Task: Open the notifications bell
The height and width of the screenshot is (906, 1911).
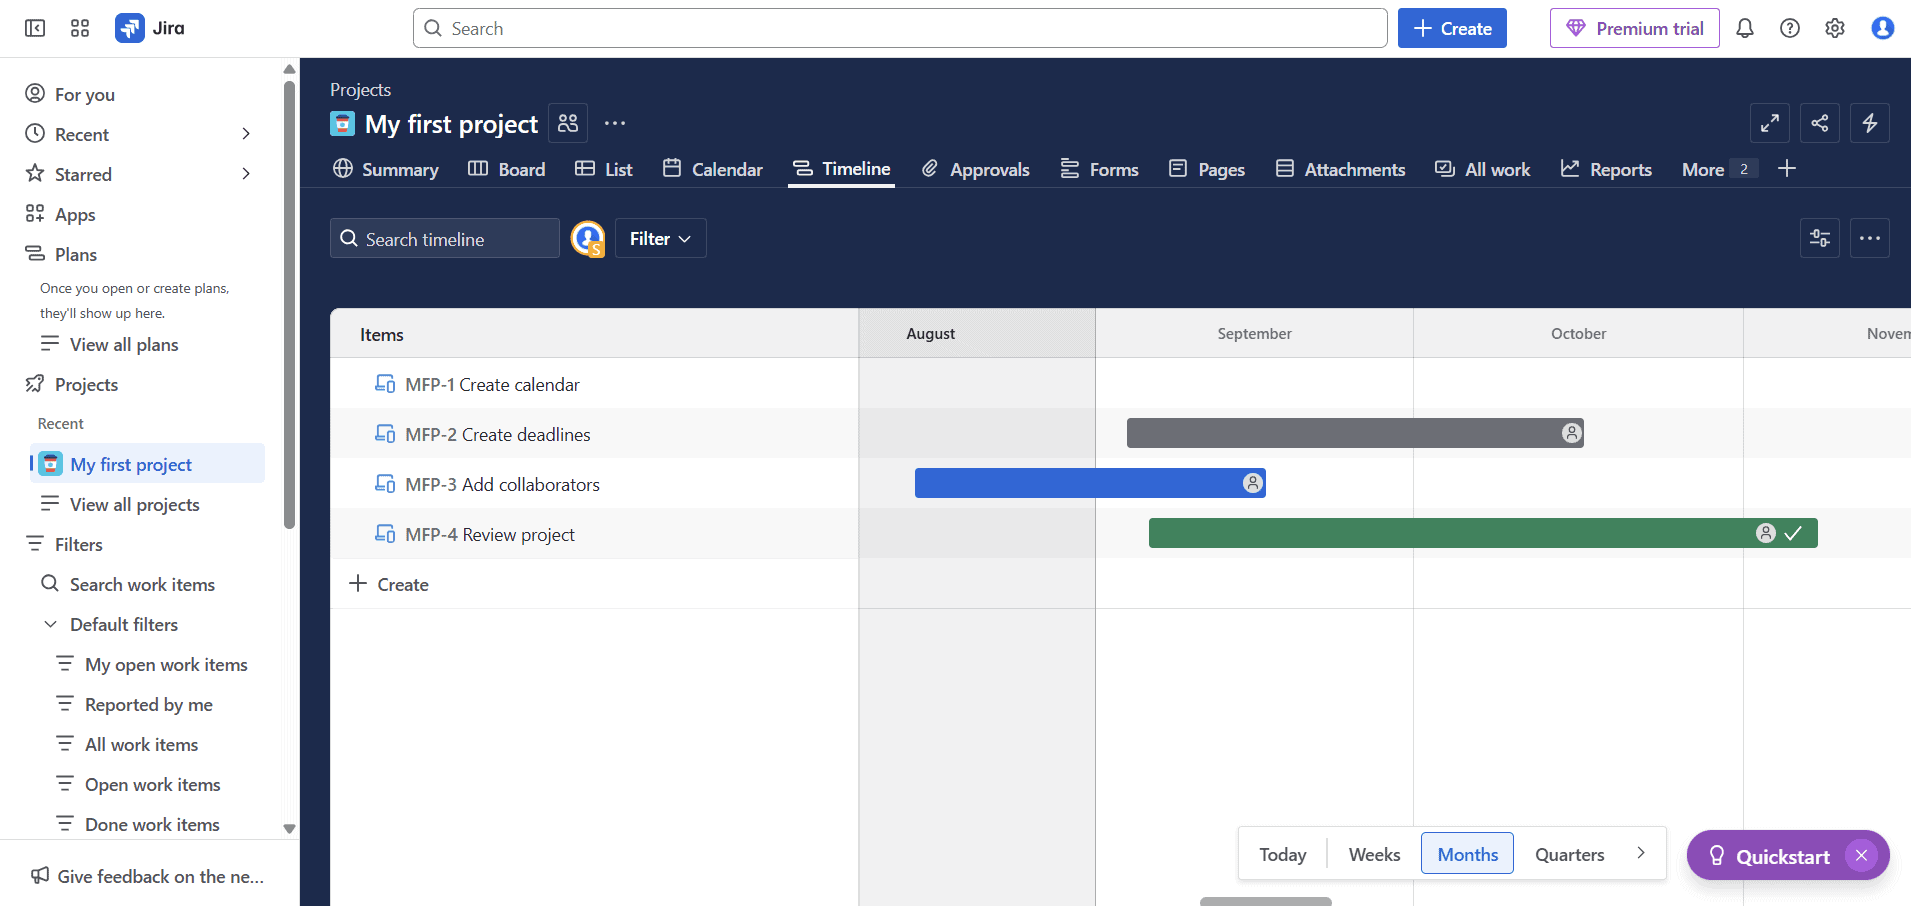Action: [x=1745, y=28]
